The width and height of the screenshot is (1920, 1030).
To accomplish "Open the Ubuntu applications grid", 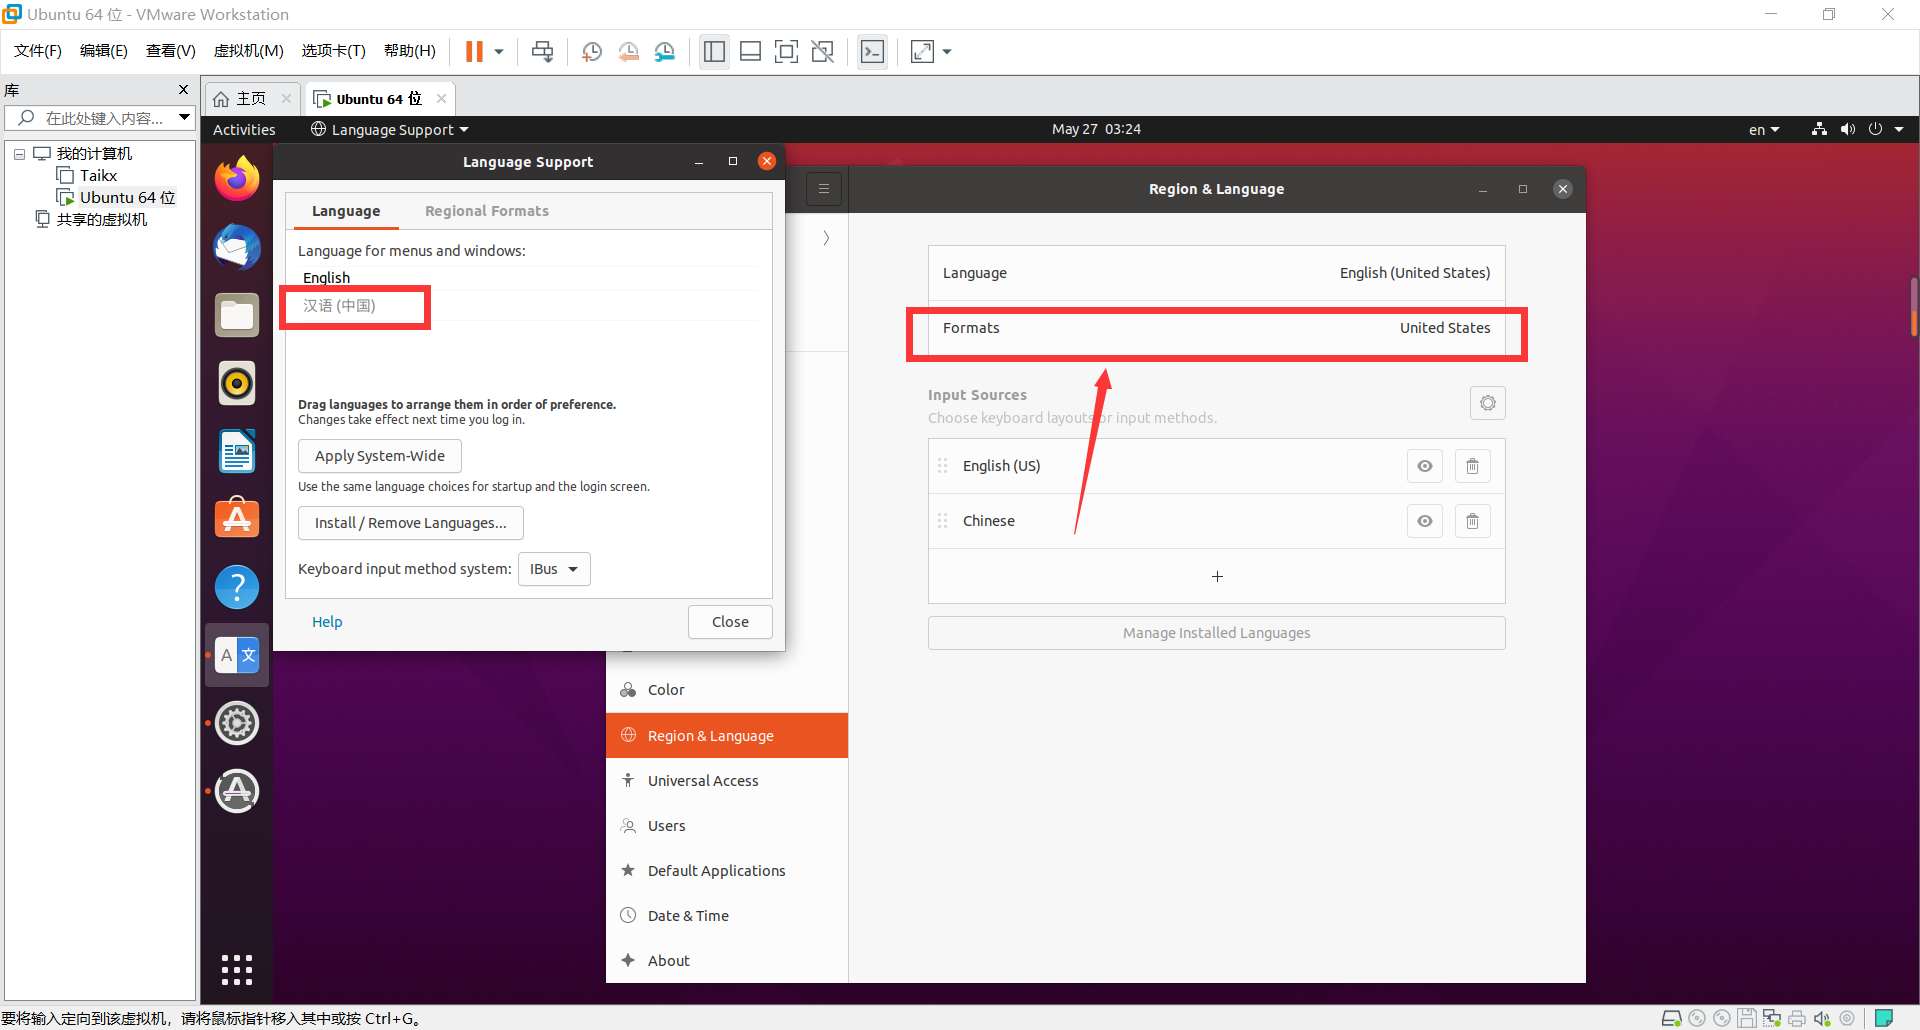I will [236, 969].
